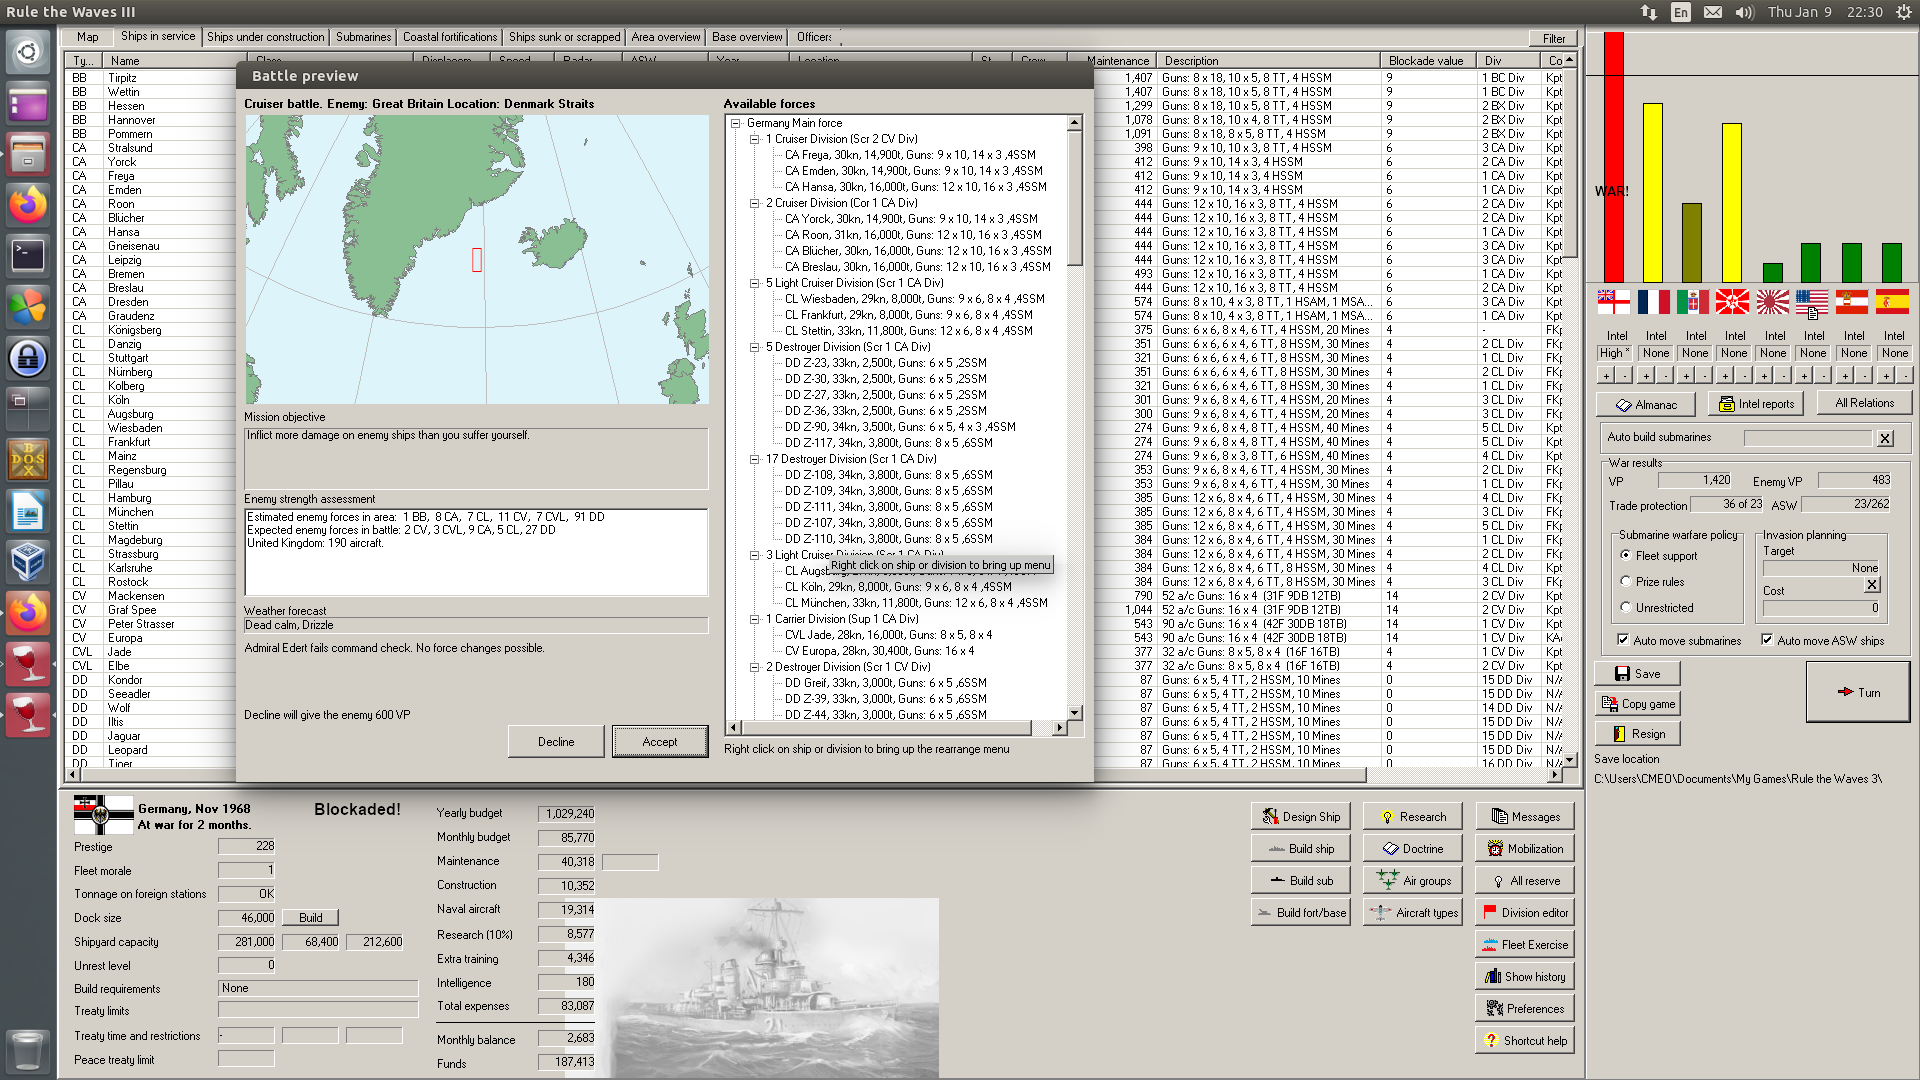1920x1080 pixels.
Task: Open the Coastal fortifications tab
Action: click(450, 37)
